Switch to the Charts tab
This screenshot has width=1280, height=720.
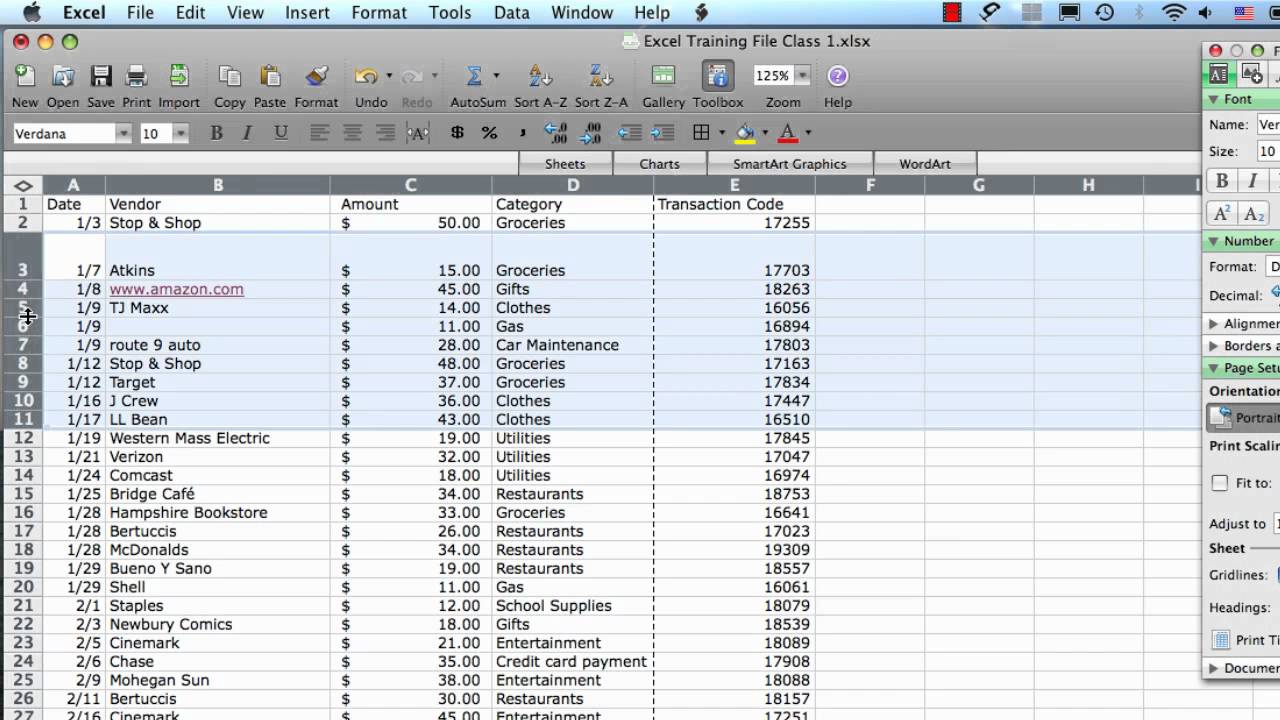pyautogui.click(x=659, y=164)
